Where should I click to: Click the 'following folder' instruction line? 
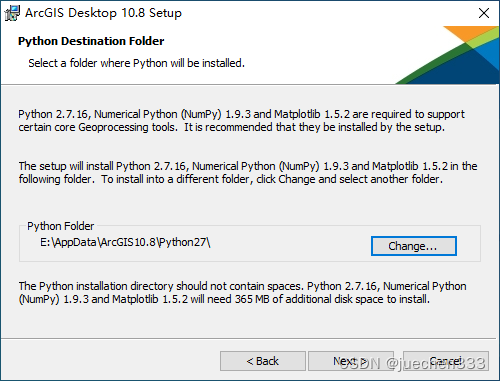[x=231, y=179]
